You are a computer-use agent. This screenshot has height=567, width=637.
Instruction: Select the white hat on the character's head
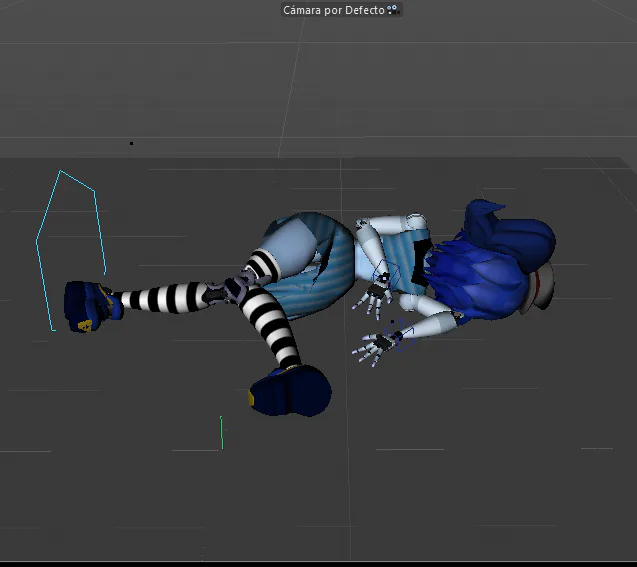pyautogui.click(x=540, y=288)
